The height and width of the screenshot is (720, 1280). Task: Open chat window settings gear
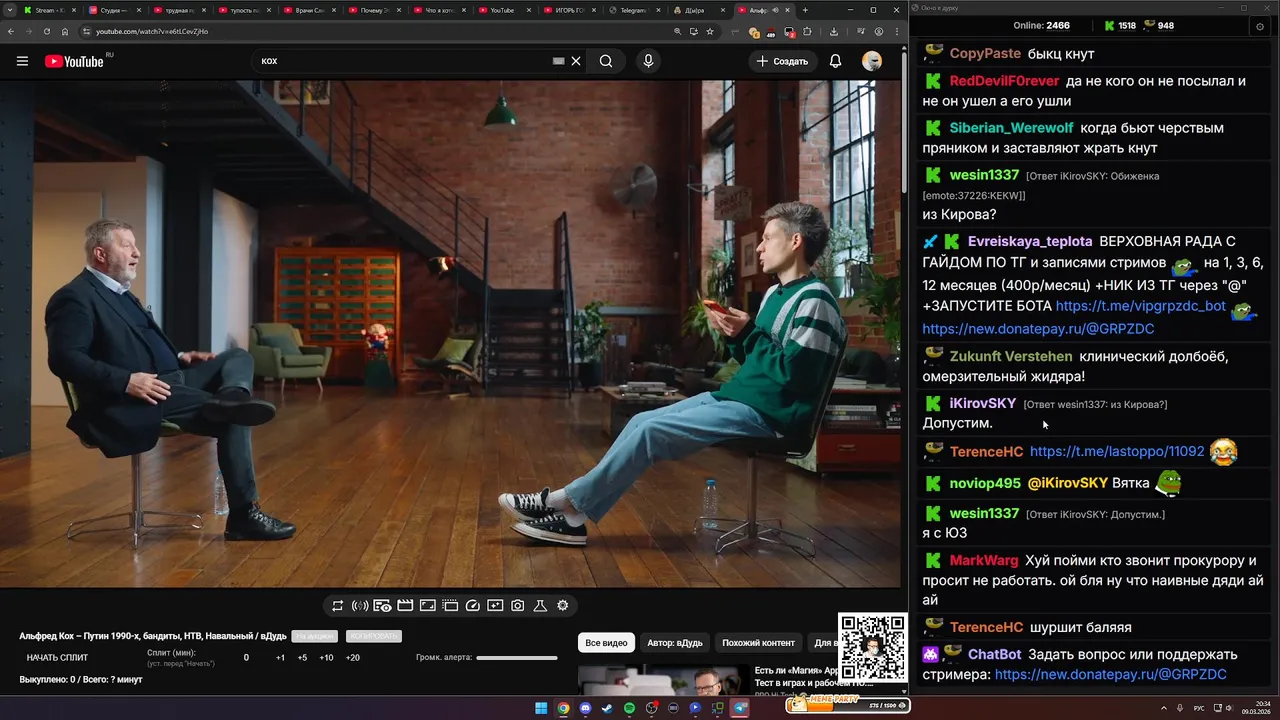[x=1259, y=26]
